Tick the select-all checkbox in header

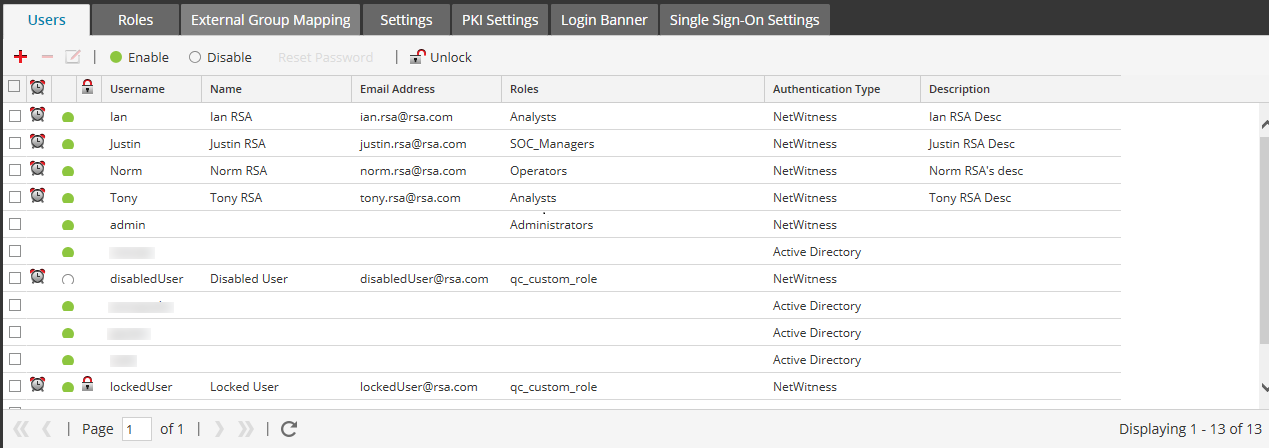14,87
